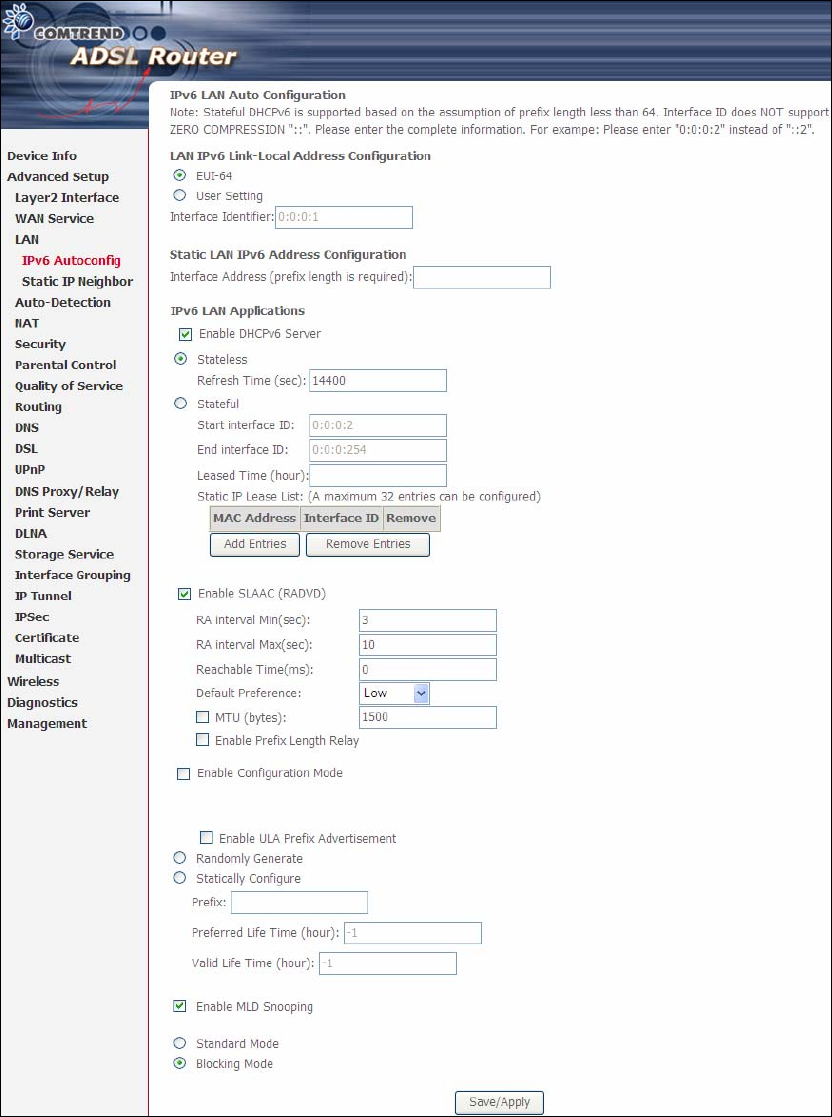Click Start interface ID field
Viewport: 832px width, 1117px height.
click(378, 425)
